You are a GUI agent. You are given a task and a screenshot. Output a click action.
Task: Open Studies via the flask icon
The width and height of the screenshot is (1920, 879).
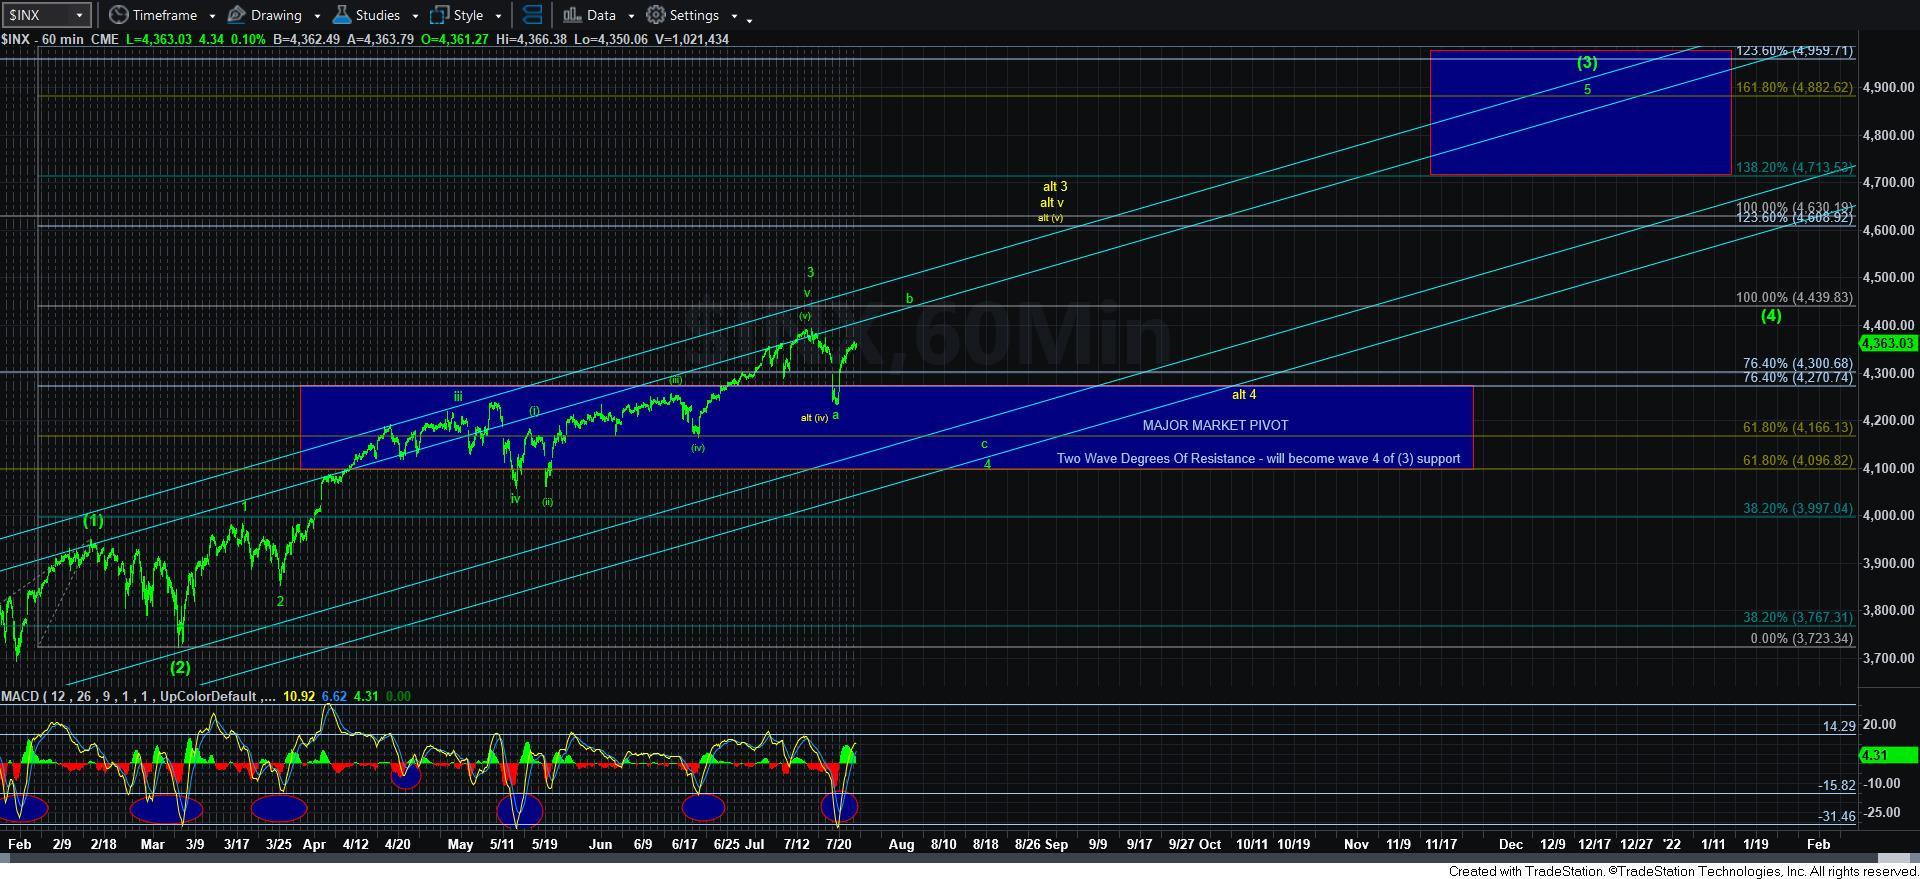click(342, 15)
